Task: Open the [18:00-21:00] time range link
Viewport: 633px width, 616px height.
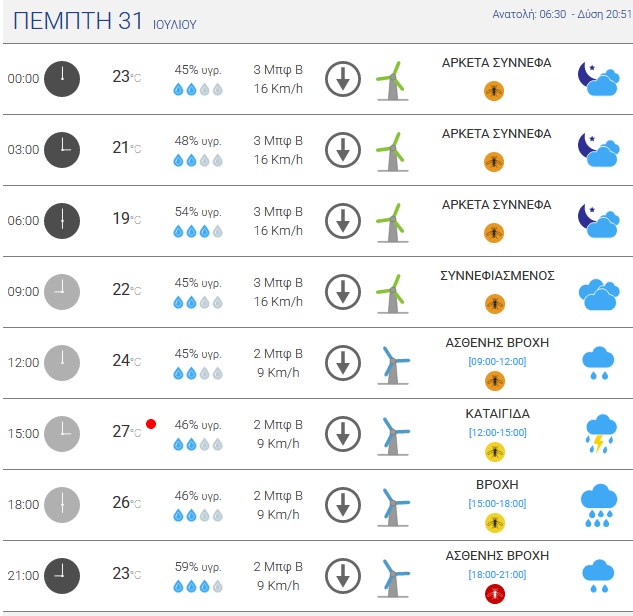Action: (497, 574)
